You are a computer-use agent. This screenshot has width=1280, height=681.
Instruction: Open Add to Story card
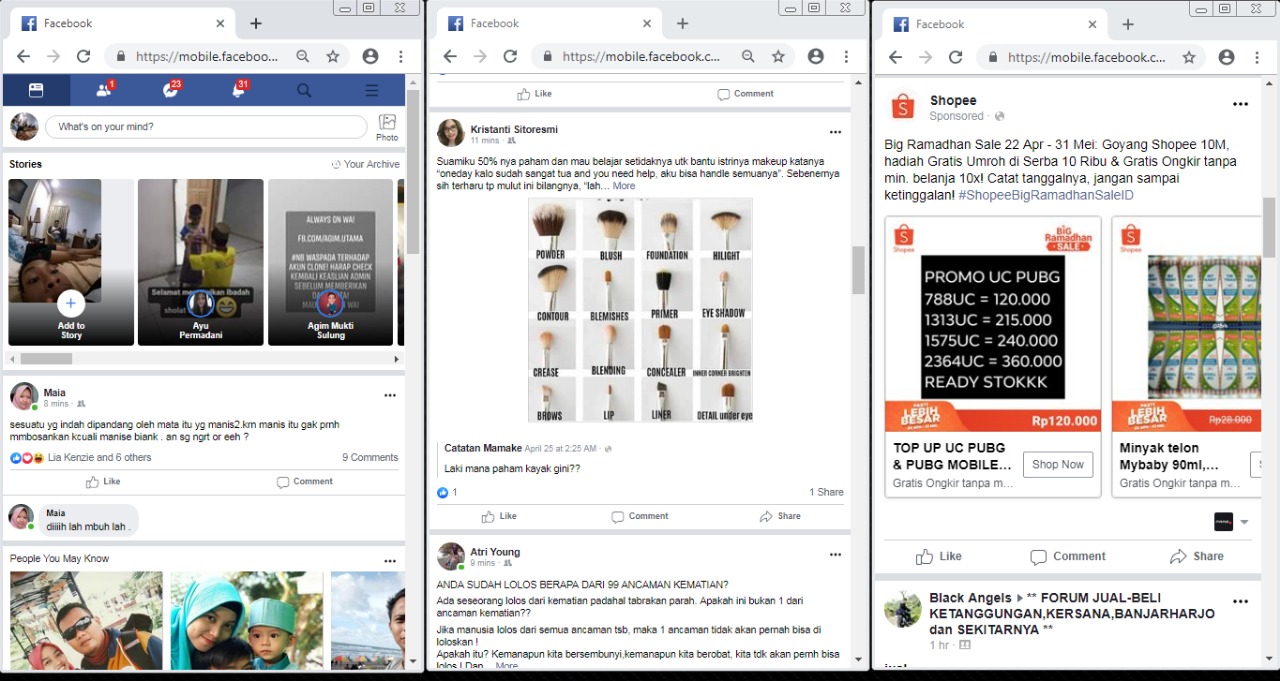[x=71, y=262]
